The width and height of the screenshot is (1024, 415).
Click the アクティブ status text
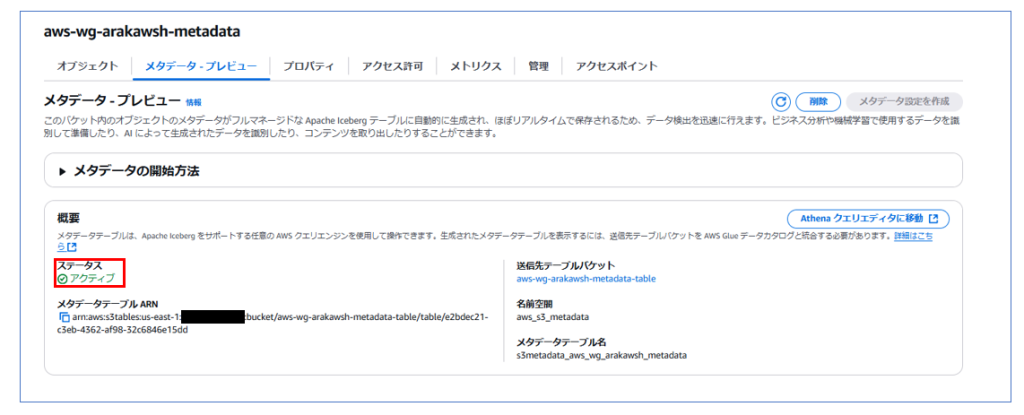92,278
